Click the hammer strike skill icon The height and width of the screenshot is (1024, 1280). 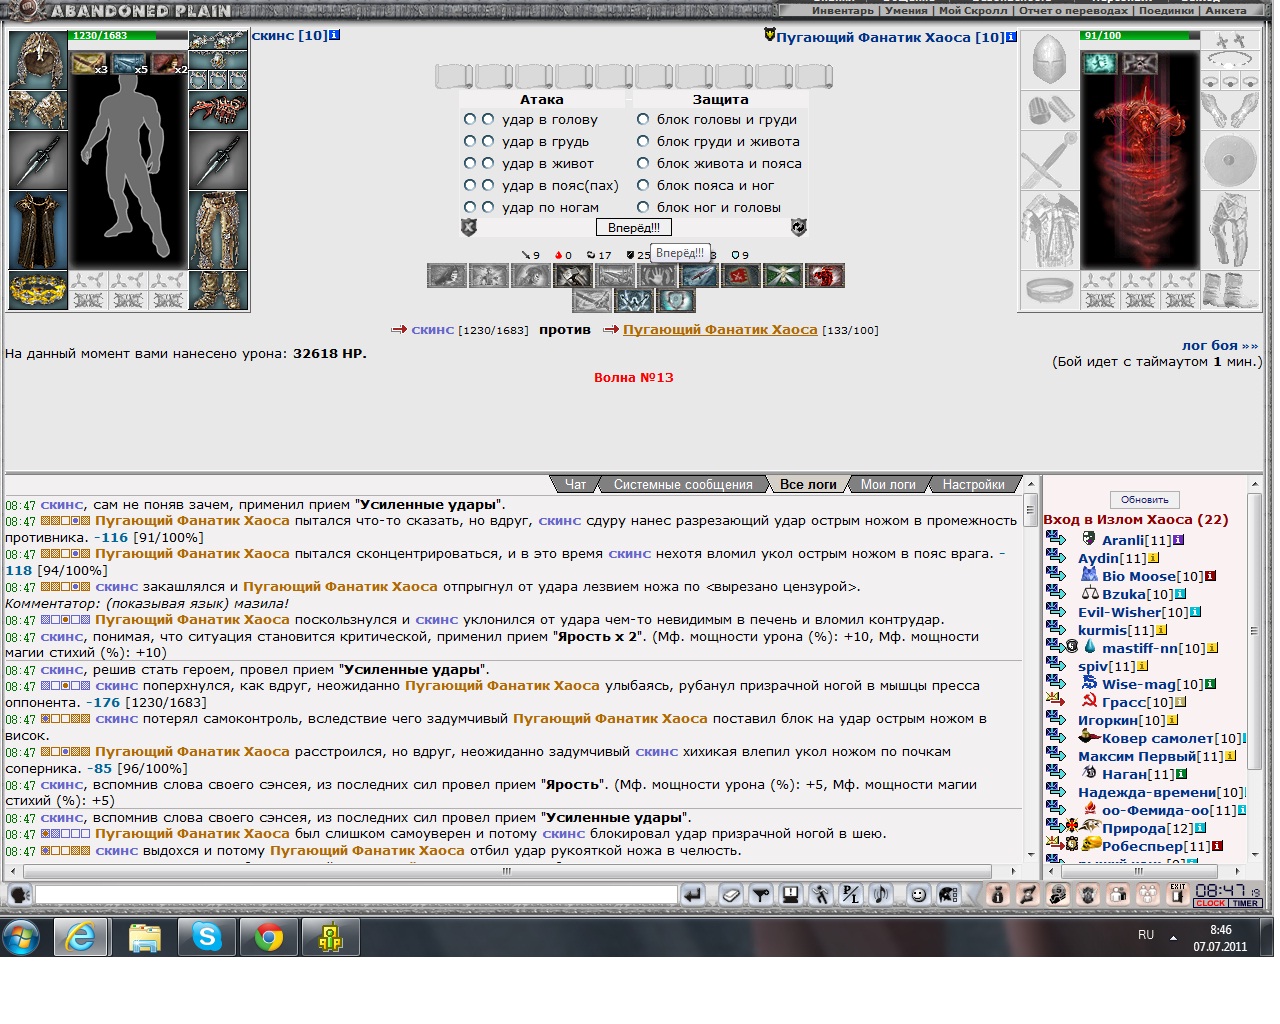[x=574, y=275]
